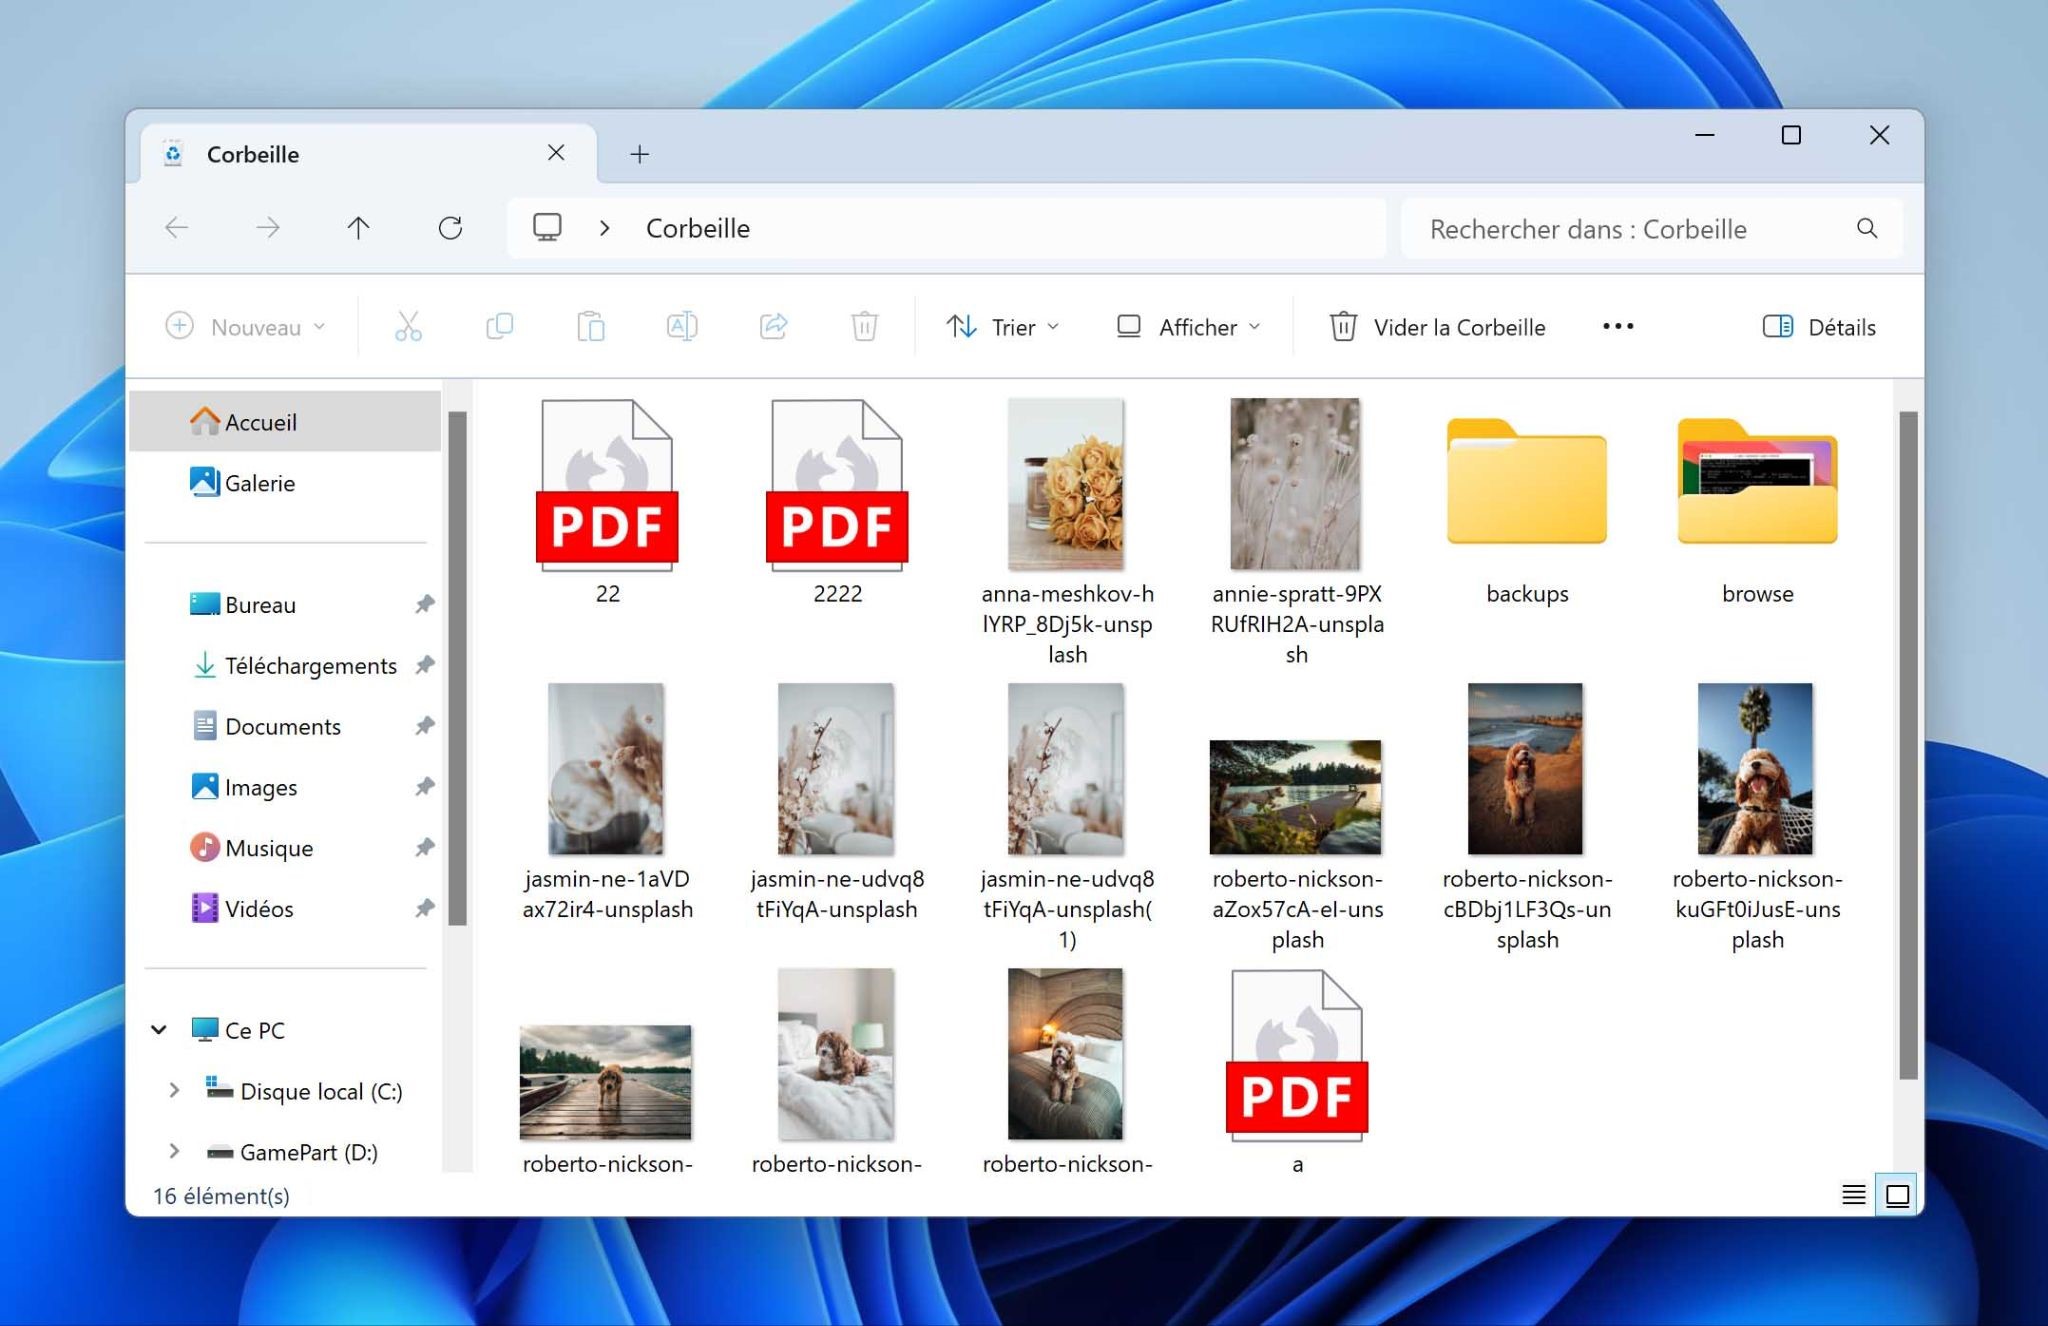Click the file list vertical scrollbar
The height and width of the screenshot is (1326, 2048).
click(x=1908, y=745)
